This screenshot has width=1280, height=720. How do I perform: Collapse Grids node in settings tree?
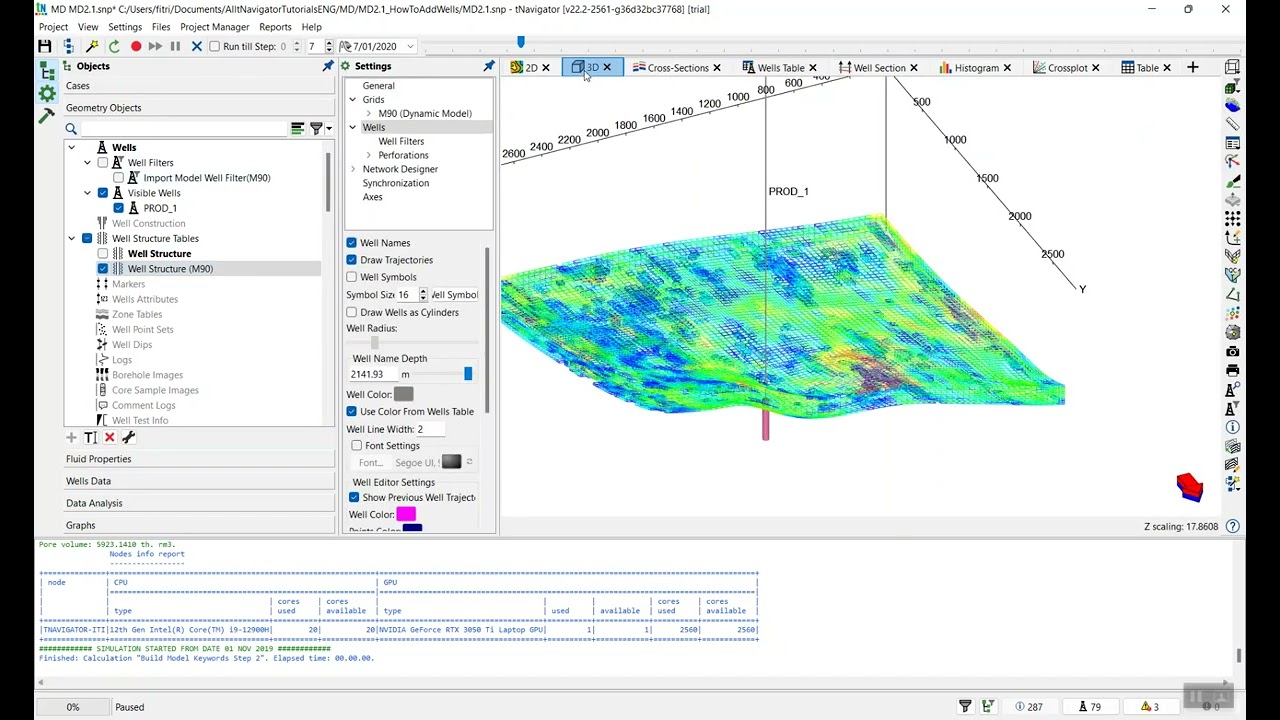point(353,99)
